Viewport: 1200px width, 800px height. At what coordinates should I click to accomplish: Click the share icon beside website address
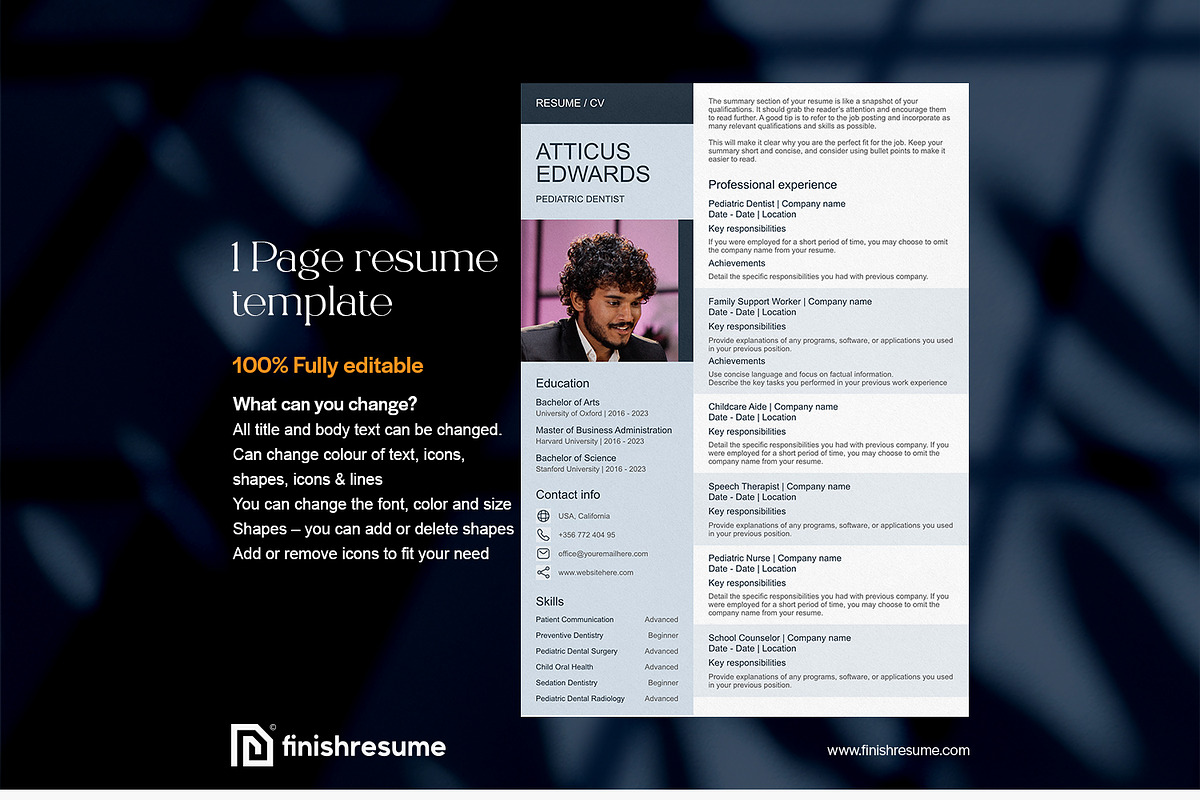point(543,572)
